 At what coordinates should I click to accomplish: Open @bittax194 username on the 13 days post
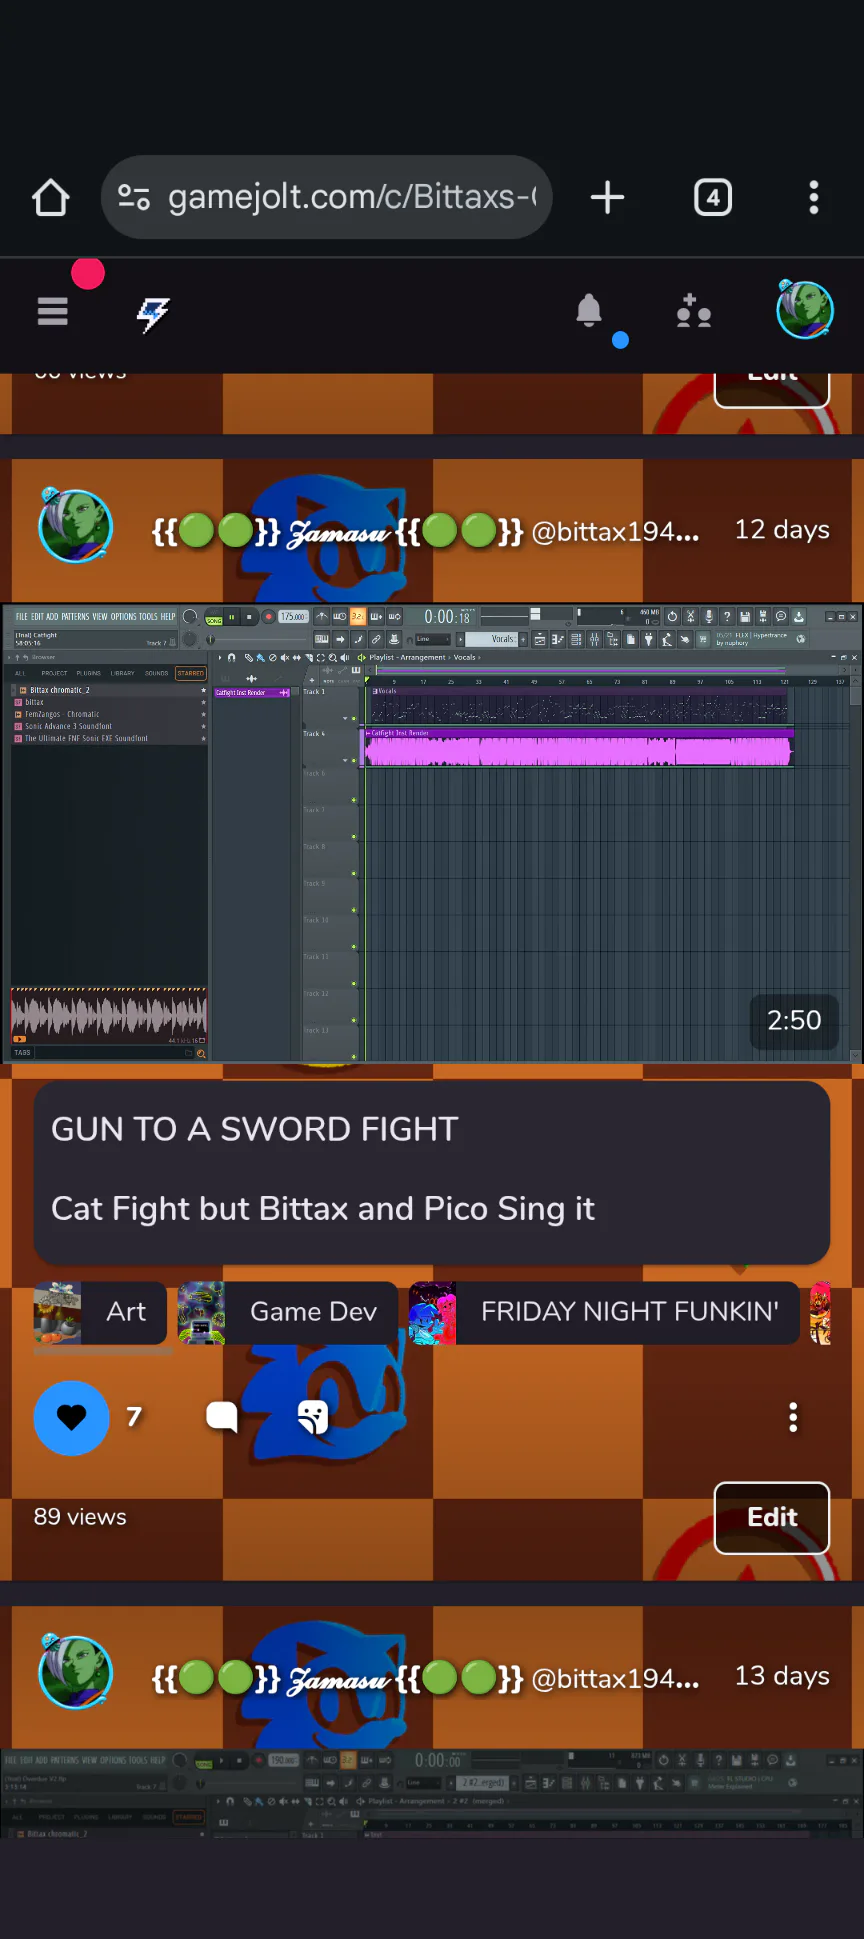615,1678
